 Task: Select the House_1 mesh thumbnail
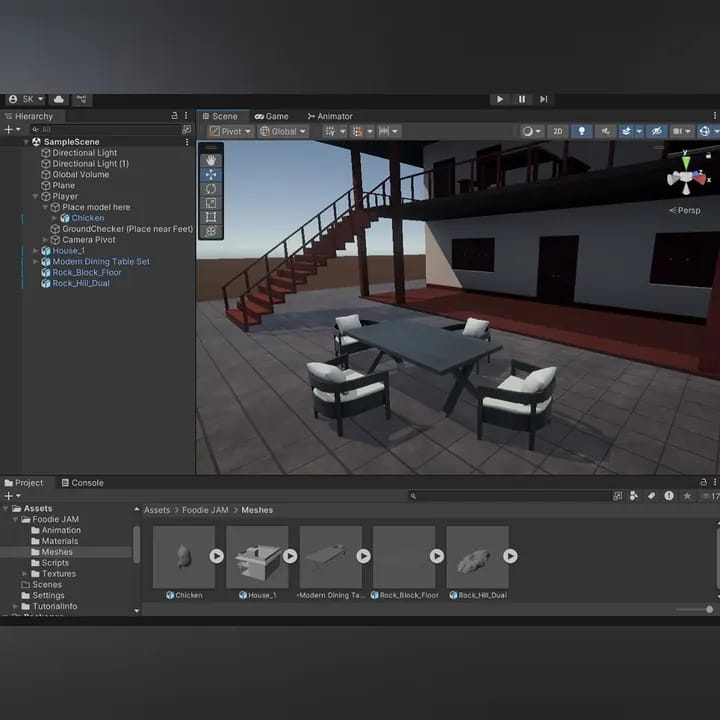[x=257, y=557]
